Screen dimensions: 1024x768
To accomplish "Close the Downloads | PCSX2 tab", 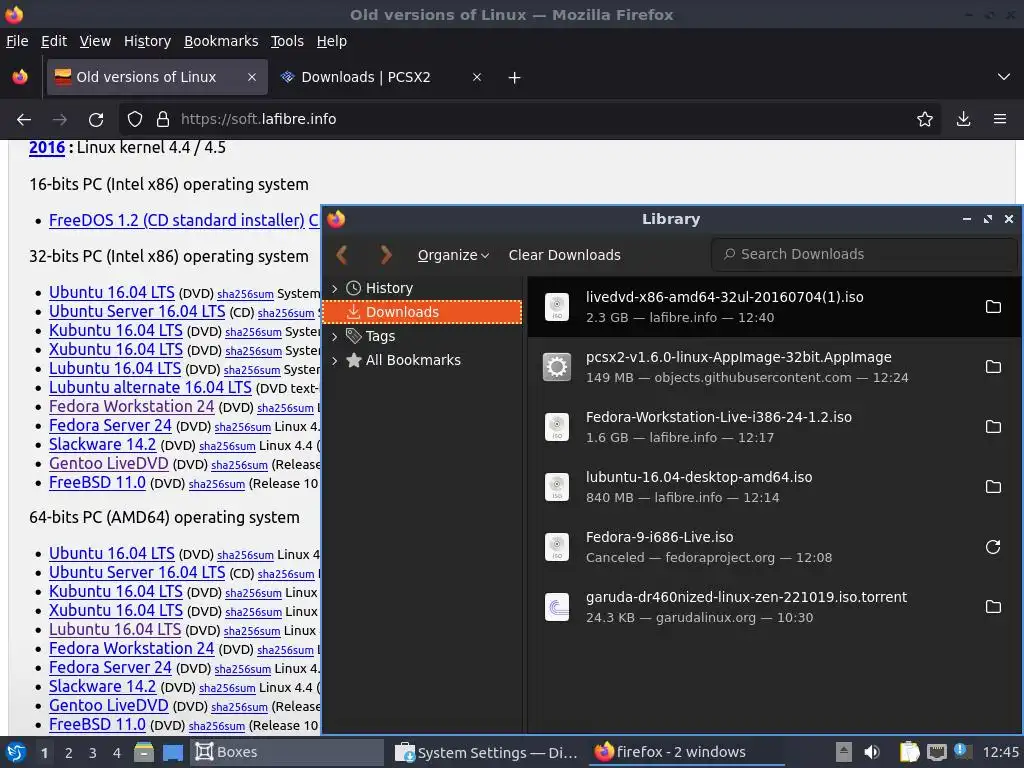I will point(477,77).
